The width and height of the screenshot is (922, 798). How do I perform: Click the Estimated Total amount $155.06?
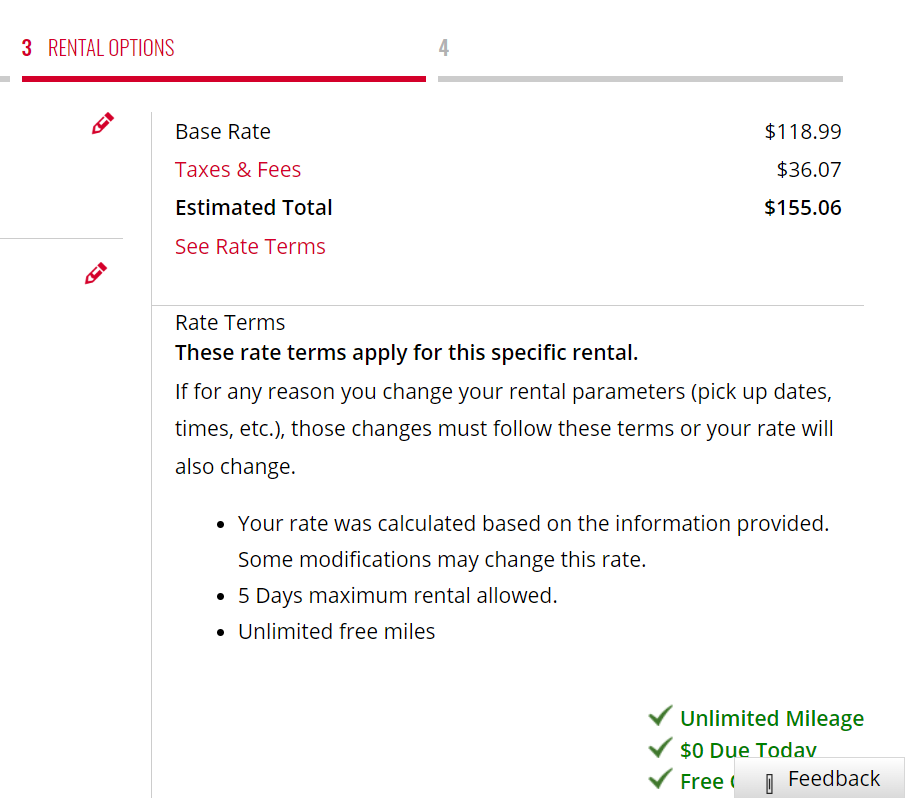click(x=803, y=208)
